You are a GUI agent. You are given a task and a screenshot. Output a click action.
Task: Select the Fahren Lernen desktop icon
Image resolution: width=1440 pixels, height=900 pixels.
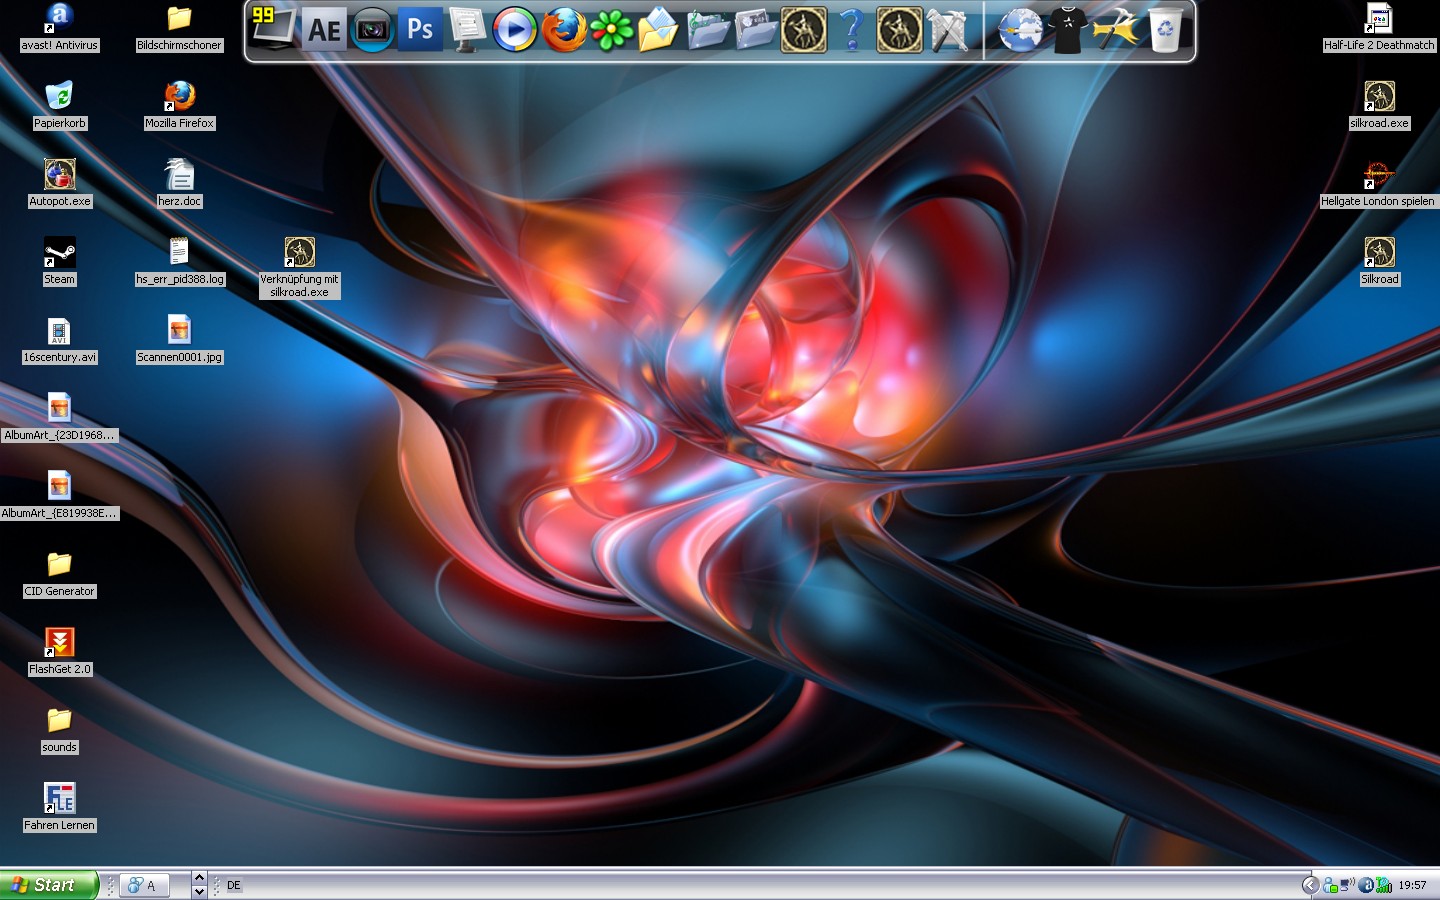coord(59,799)
